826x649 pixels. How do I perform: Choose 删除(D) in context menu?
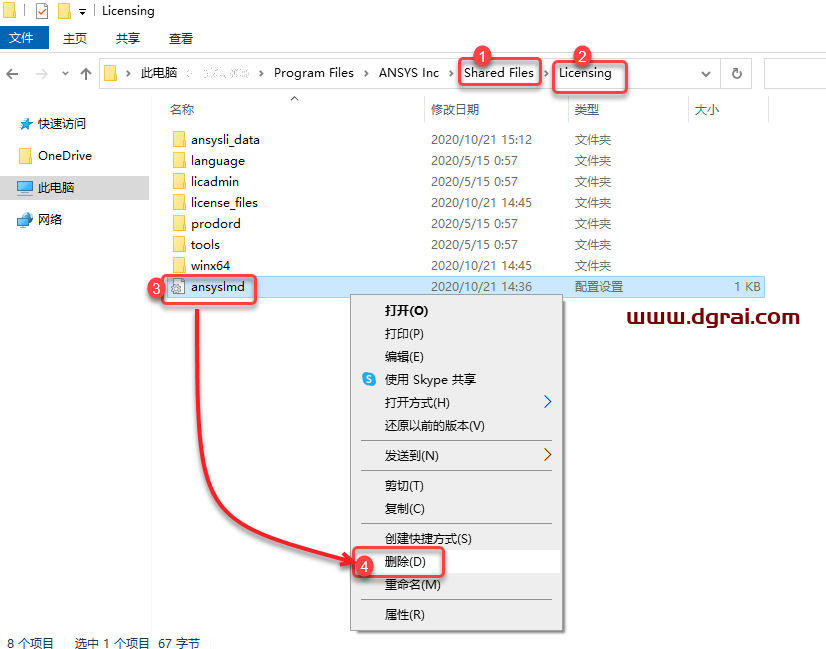point(456,562)
